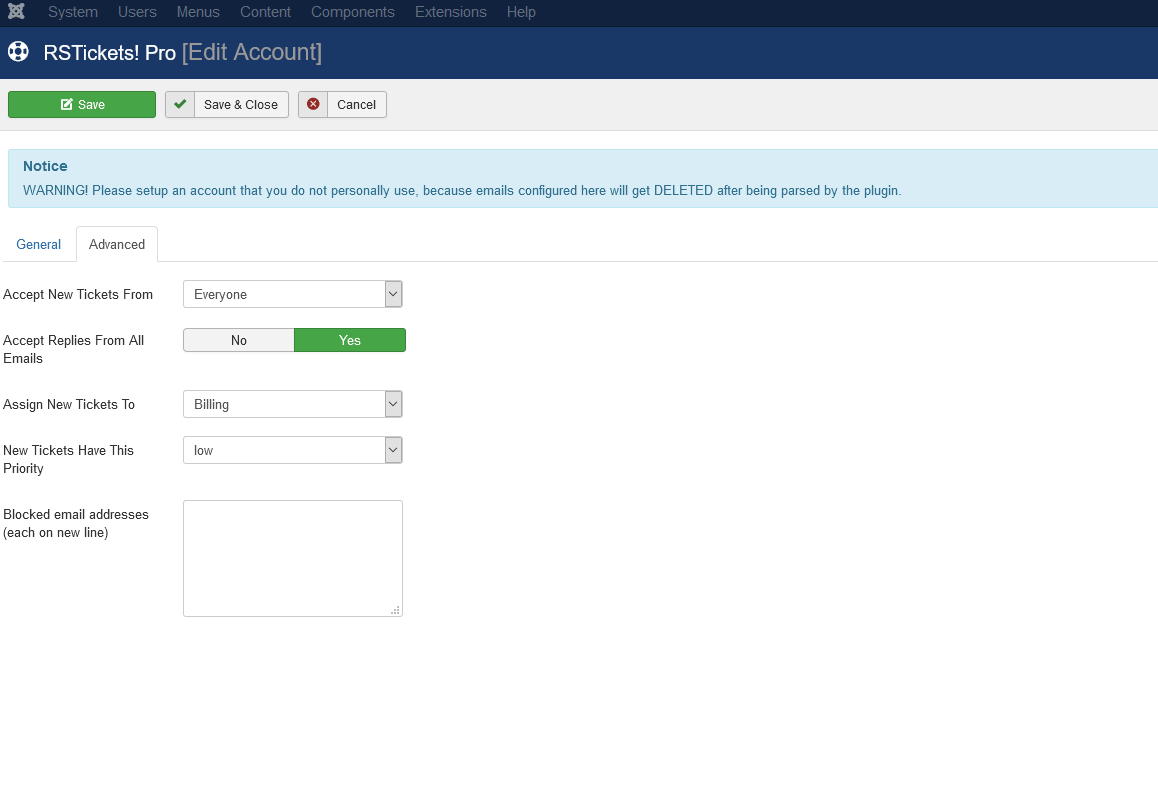Click the Assign New Tickets To label
Viewport: 1158px width, 787px height.
pyautogui.click(x=69, y=405)
